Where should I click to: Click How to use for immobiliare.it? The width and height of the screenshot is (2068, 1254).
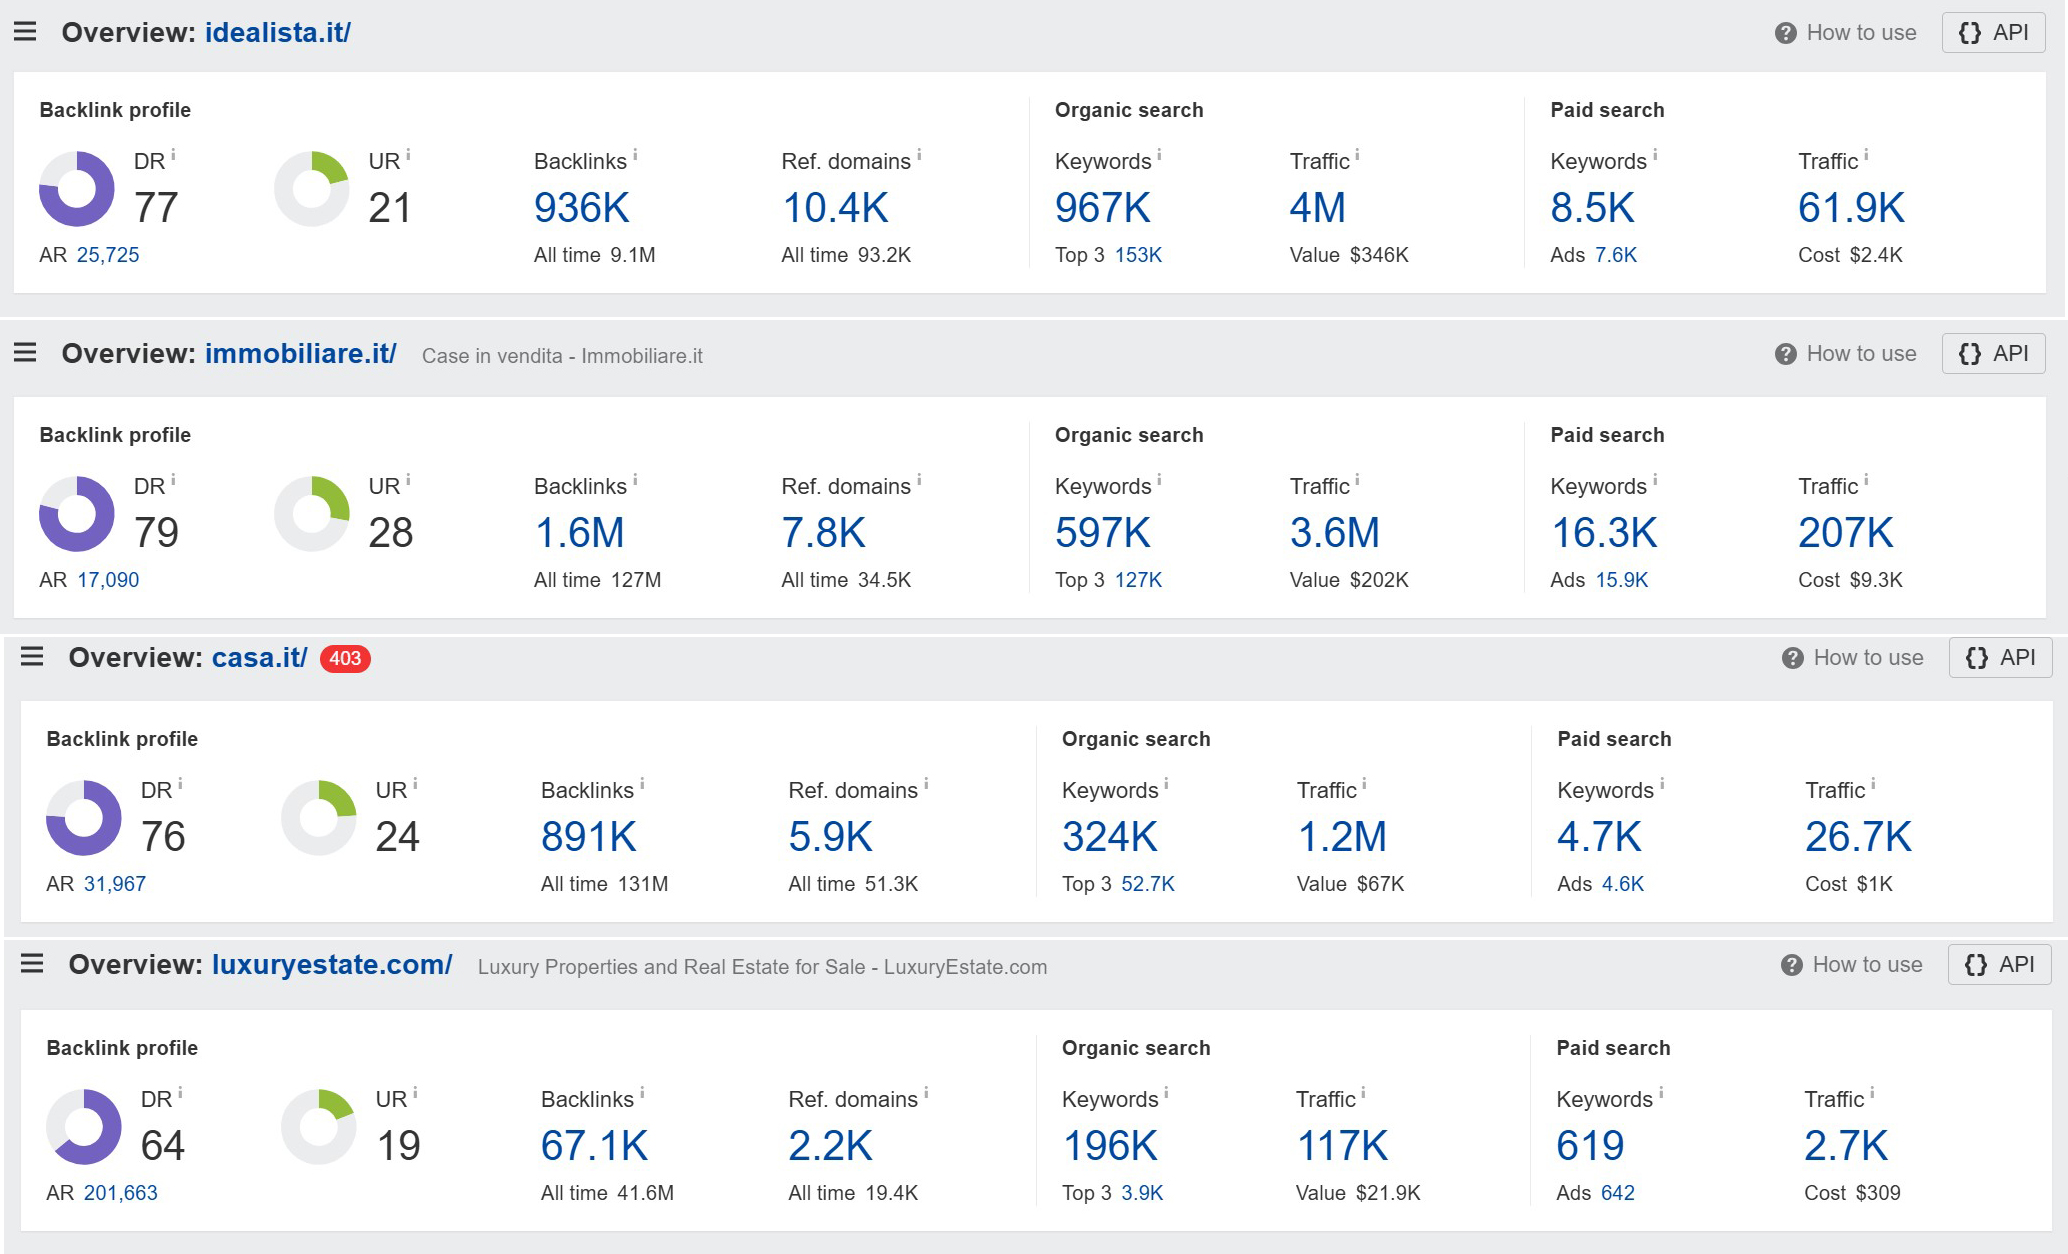pyautogui.click(x=1846, y=354)
